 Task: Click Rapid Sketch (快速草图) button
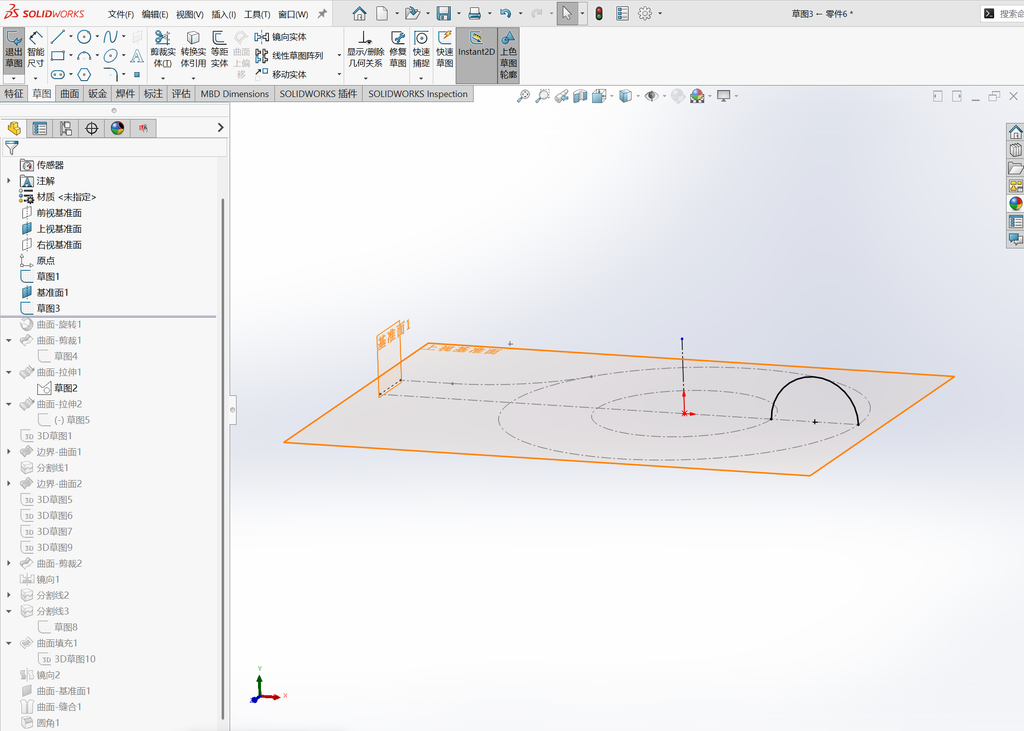445,50
